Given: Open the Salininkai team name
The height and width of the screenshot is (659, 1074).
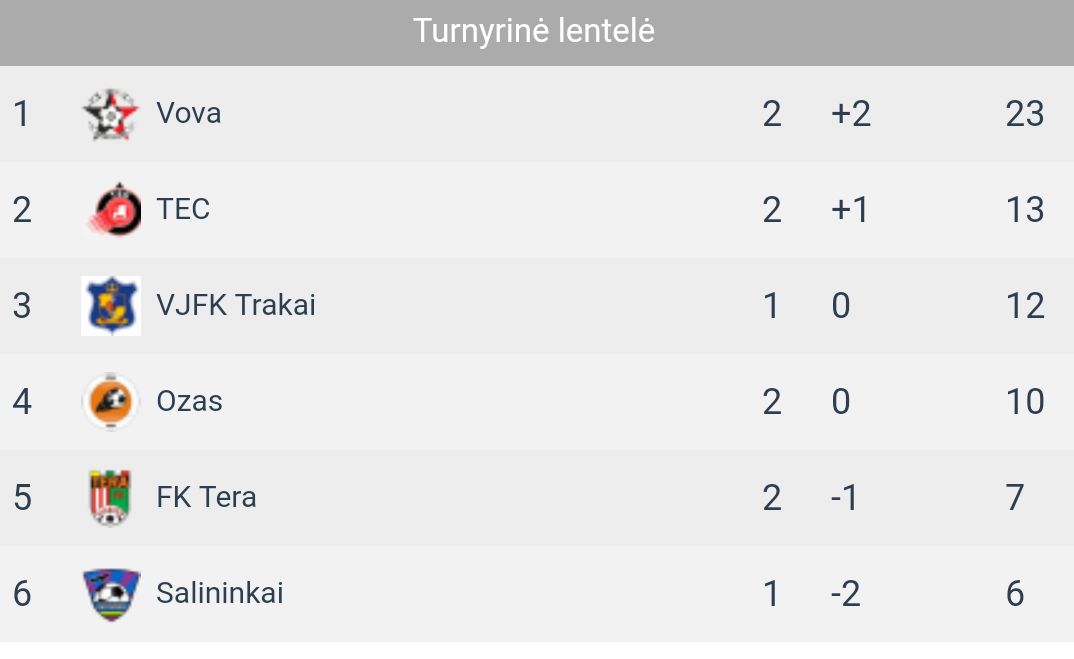Looking at the screenshot, I should pos(220,593).
